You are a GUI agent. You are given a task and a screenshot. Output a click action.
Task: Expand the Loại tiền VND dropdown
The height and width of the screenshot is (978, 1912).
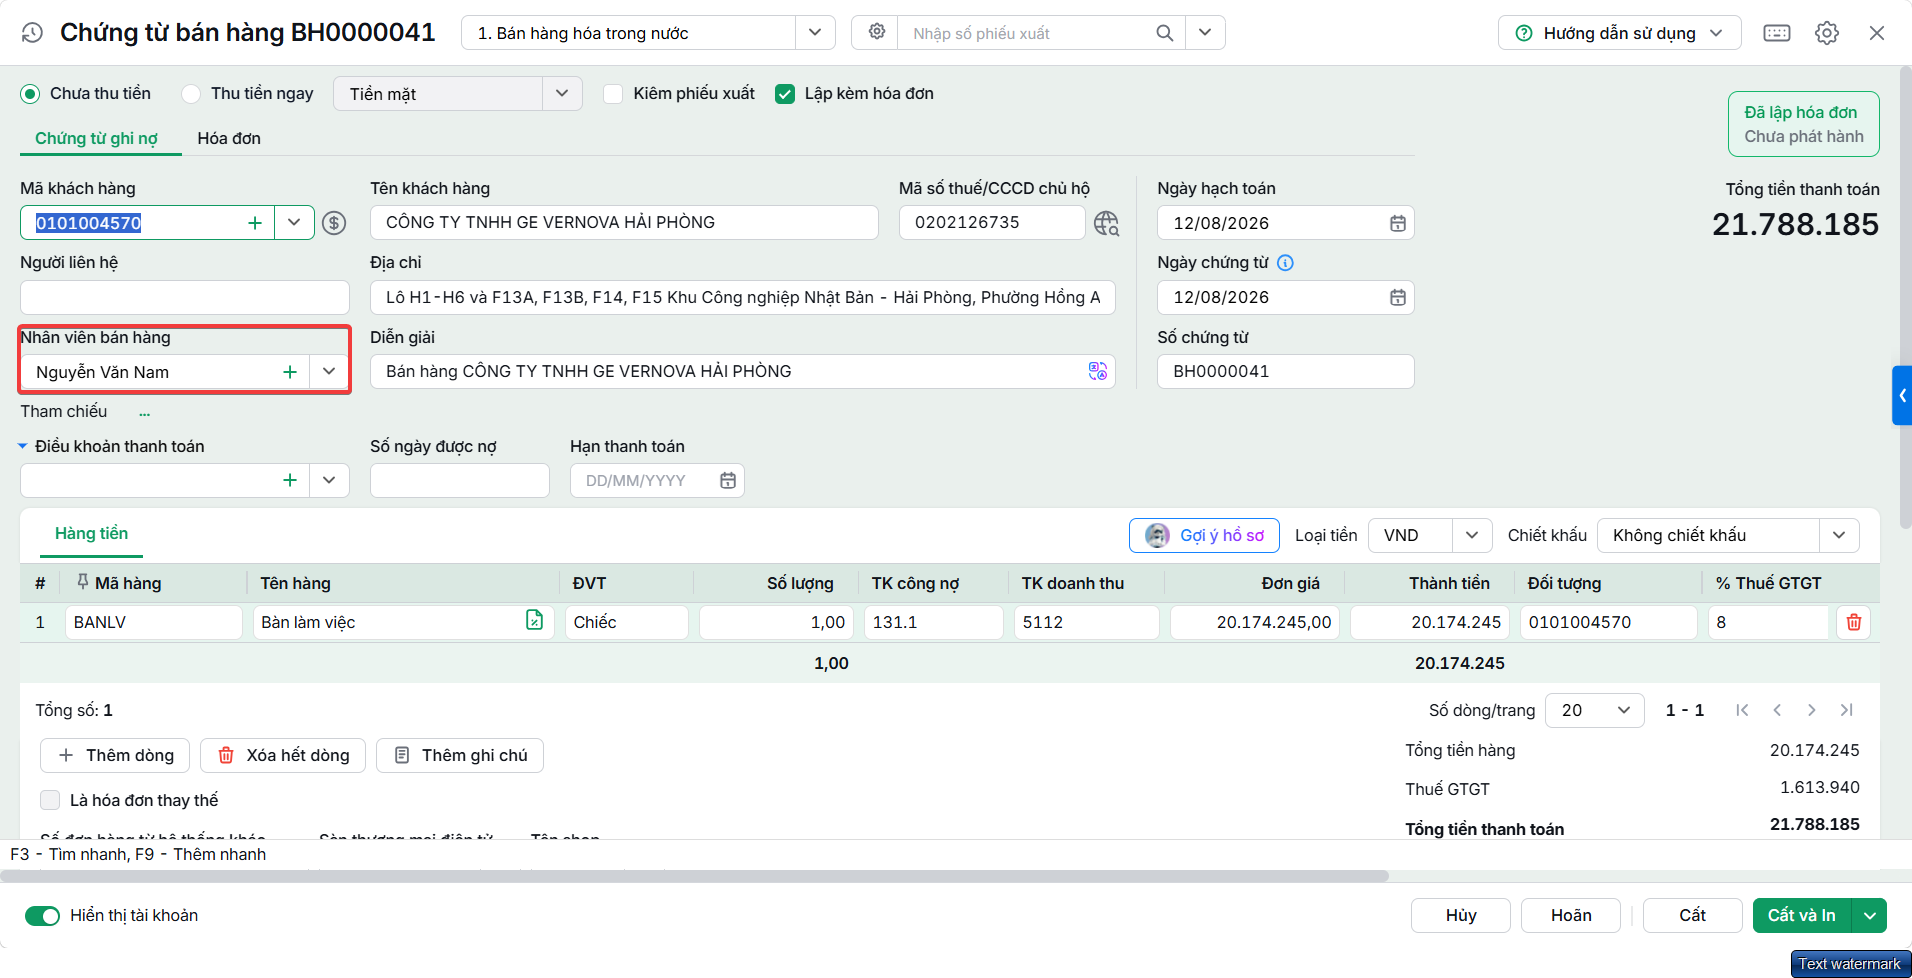click(1472, 535)
